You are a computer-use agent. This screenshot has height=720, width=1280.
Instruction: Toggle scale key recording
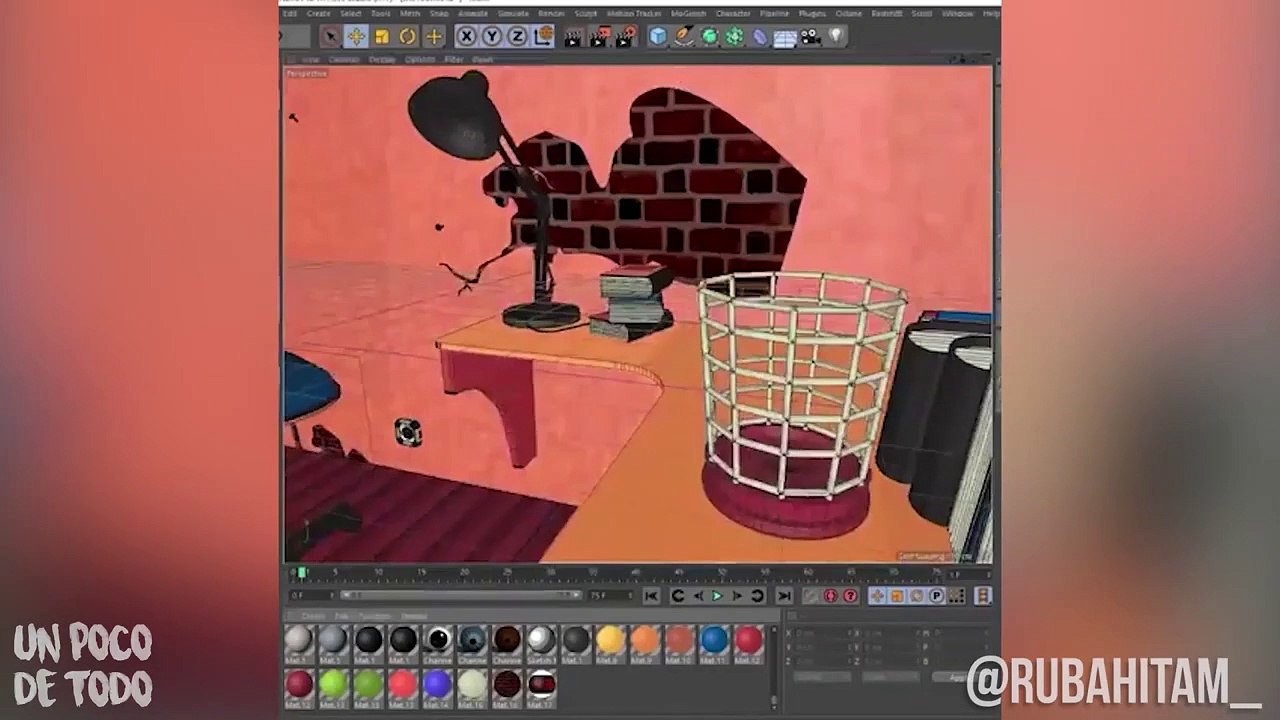point(897,596)
